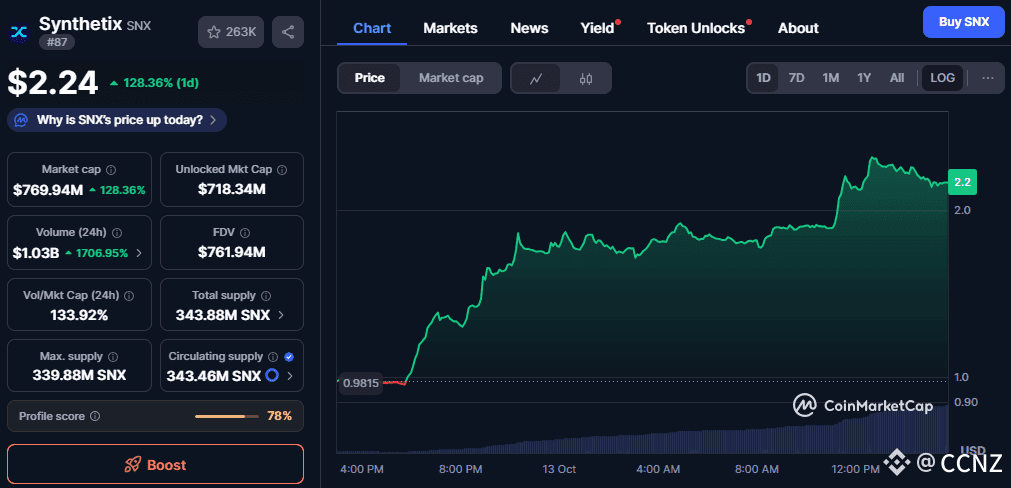
Task: Toggle LOG scale on chart
Action: (942, 78)
